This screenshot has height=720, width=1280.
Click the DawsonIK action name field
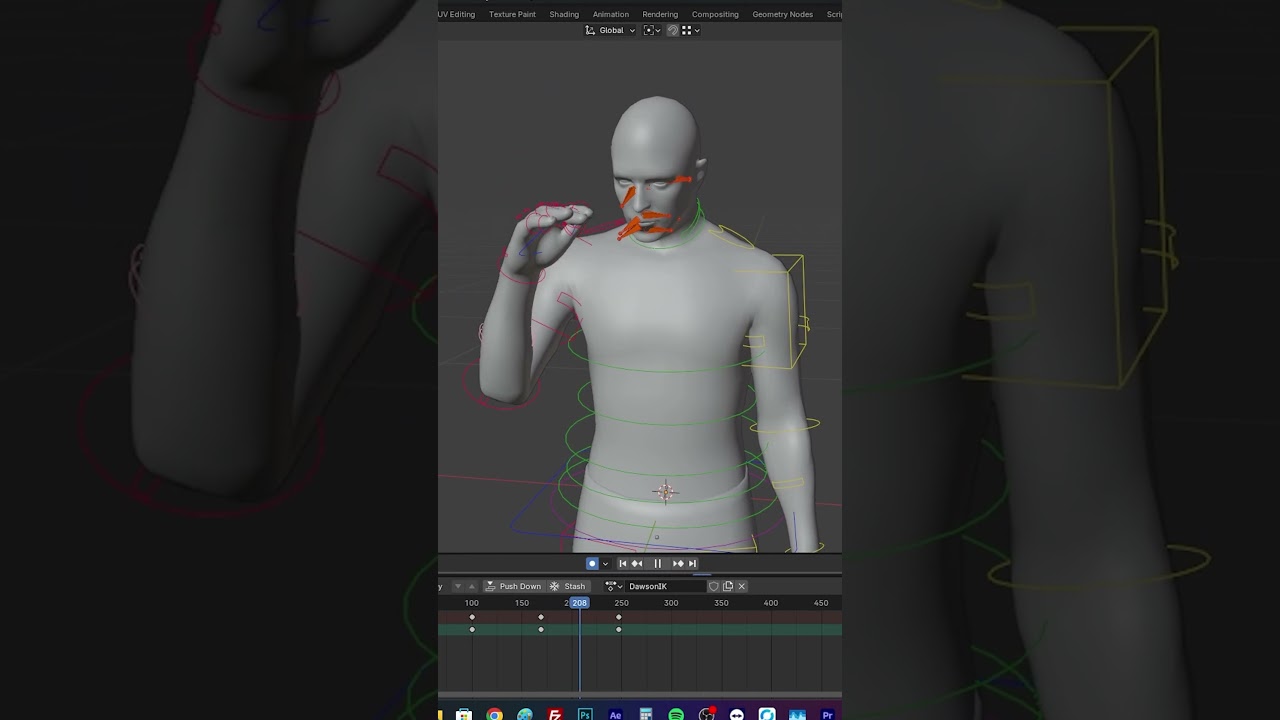click(666, 586)
